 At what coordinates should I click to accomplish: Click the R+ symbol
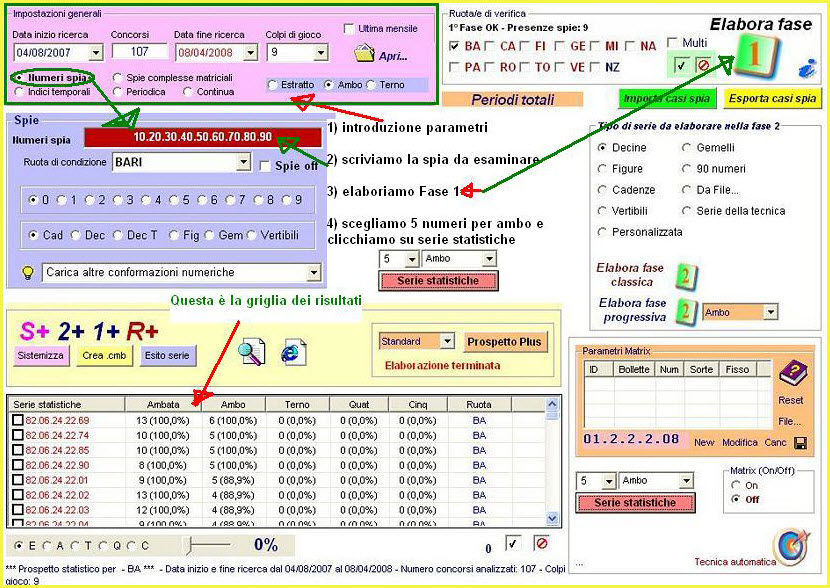click(x=142, y=331)
